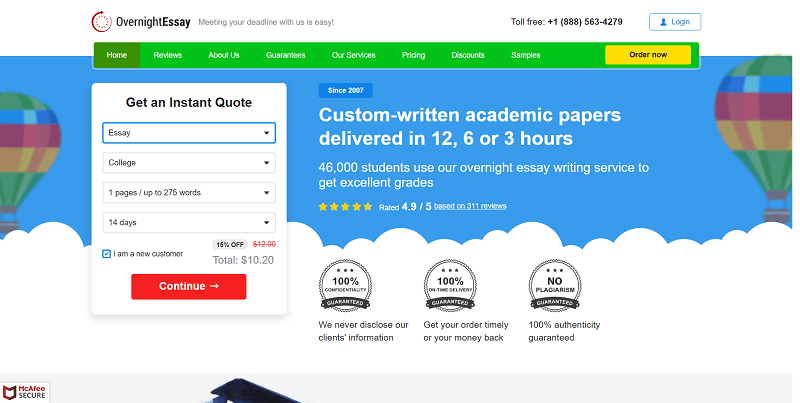800x403 pixels.
Task: Open the Pricing menu item
Action: tap(413, 55)
